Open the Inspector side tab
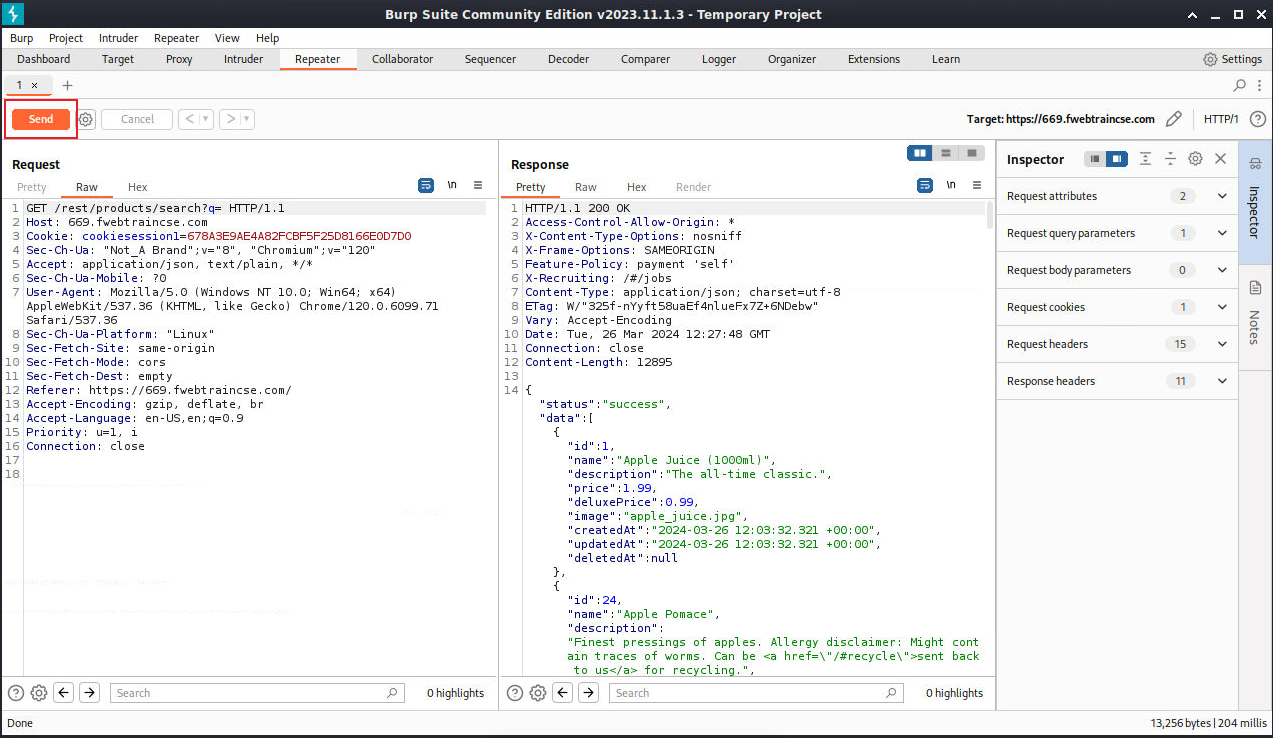1273x738 pixels. pyautogui.click(x=1256, y=202)
